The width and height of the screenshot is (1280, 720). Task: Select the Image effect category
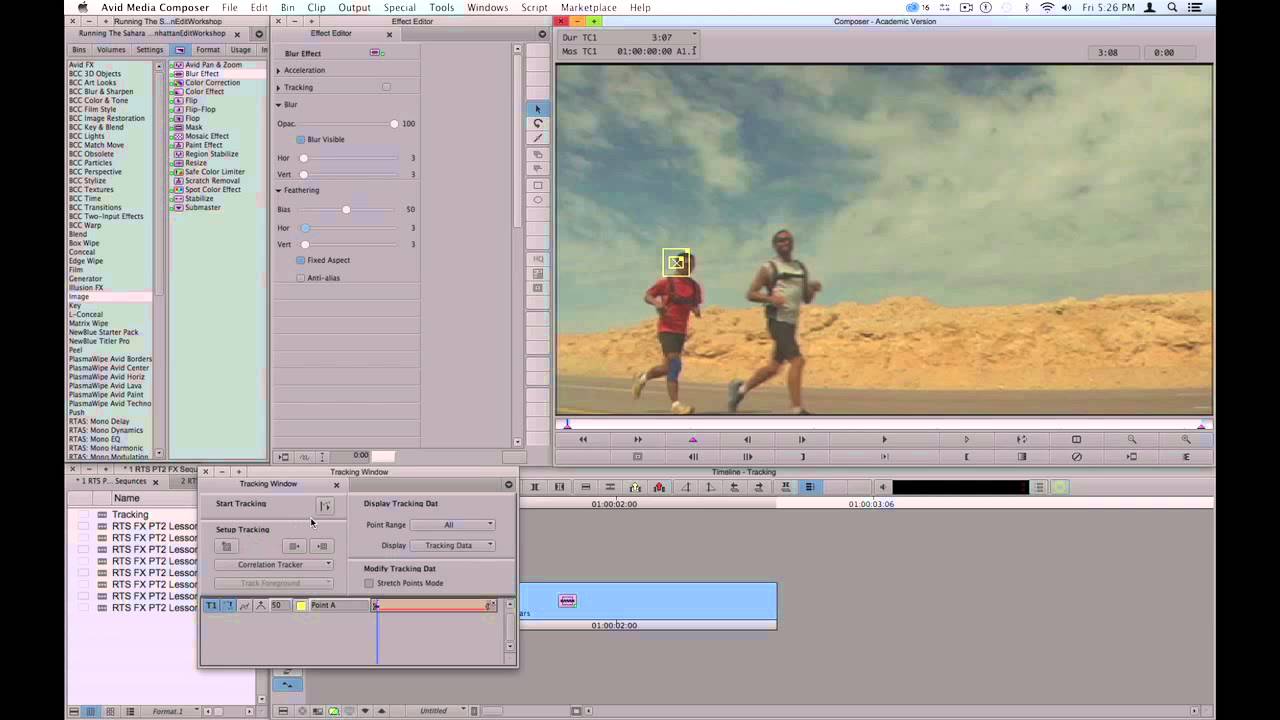79,297
